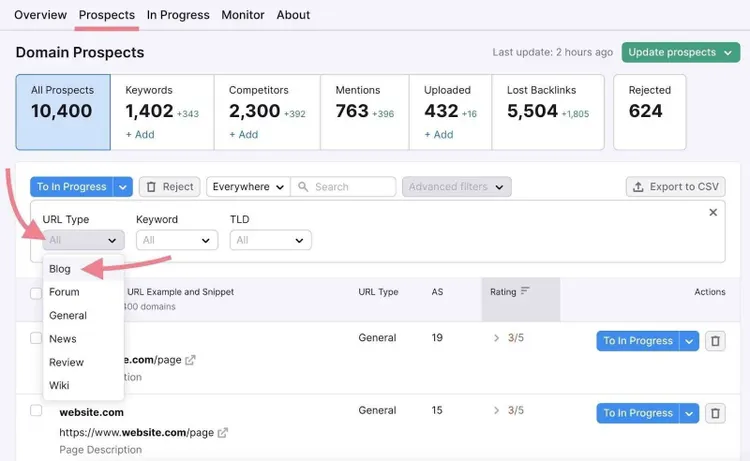
Task: Choose Blog from the URL Type list
Action: pos(60,269)
